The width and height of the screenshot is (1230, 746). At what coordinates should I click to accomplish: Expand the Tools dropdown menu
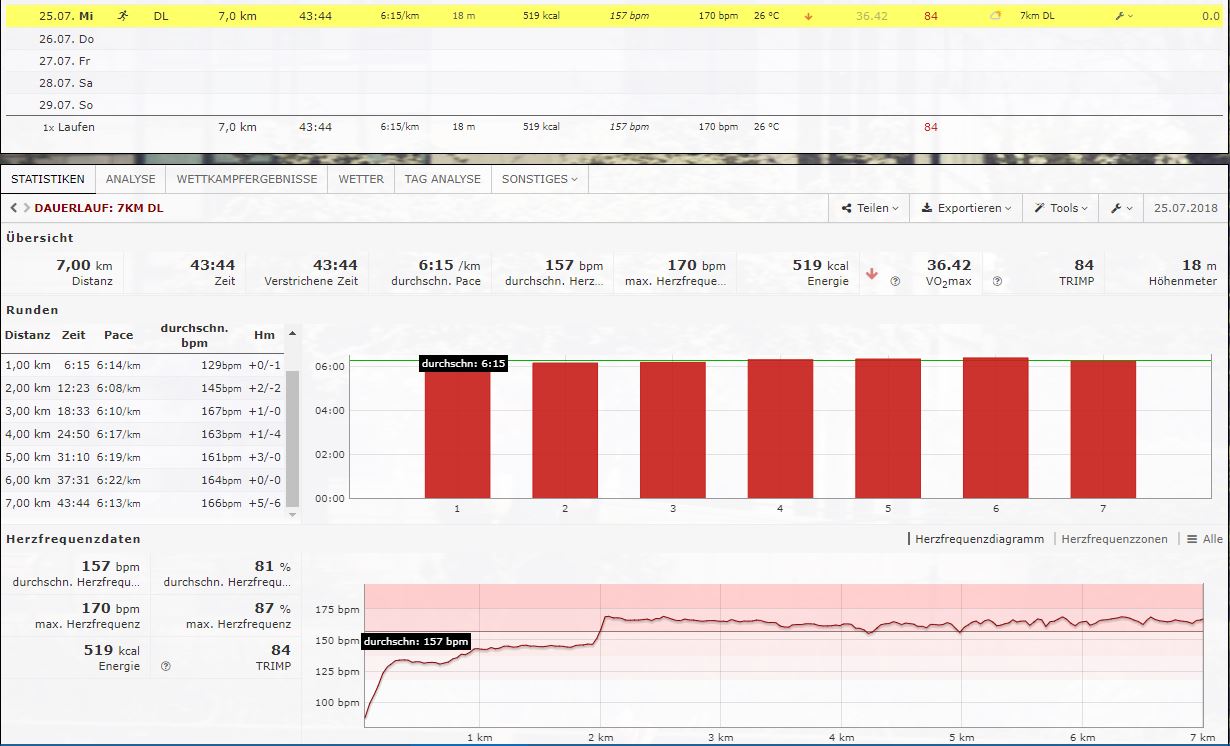pyautogui.click(x=1061, y=208)
